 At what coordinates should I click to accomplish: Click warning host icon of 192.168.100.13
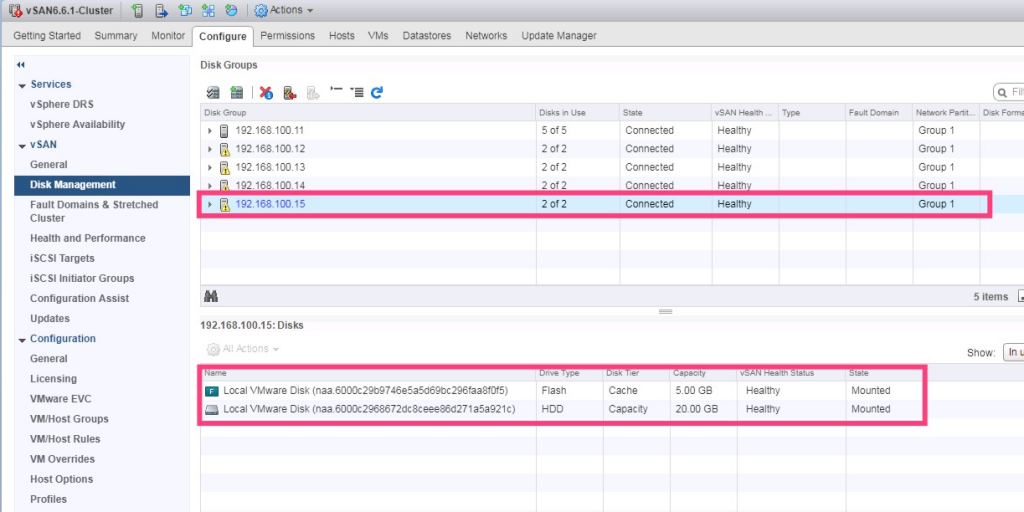tap(224, 167)
